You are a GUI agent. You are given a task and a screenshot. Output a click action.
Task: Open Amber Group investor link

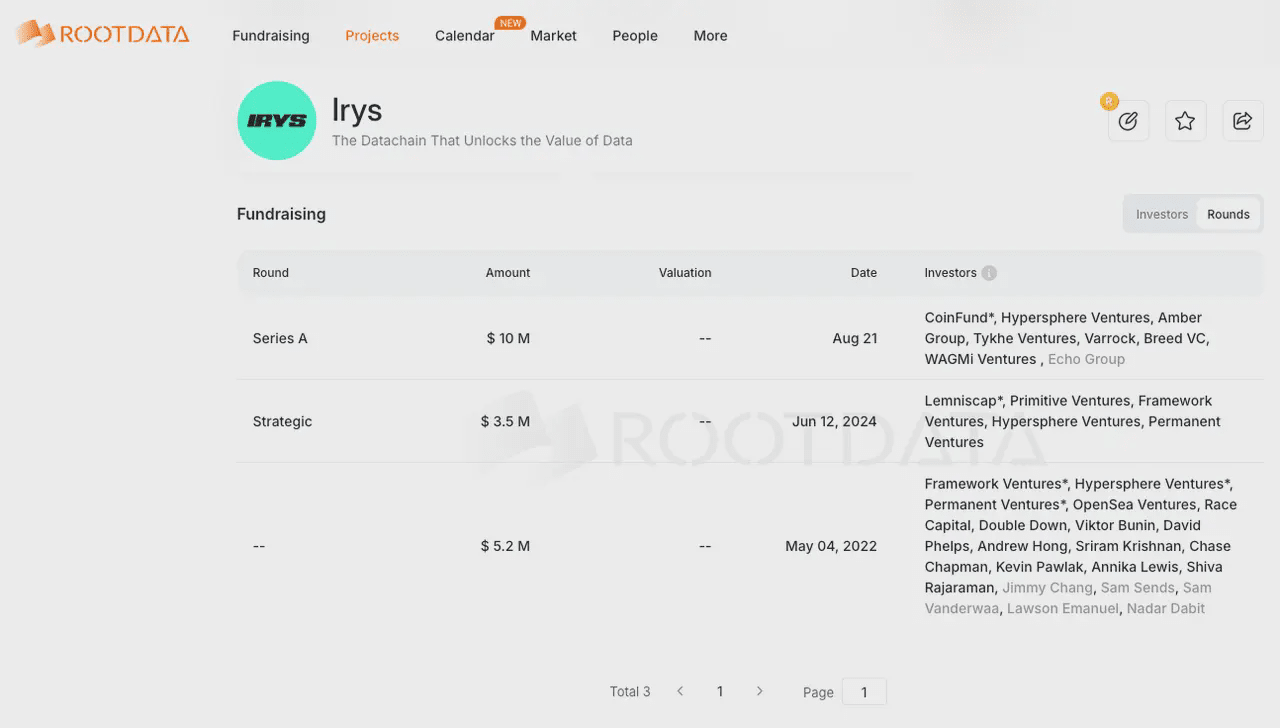[1063, 328]
